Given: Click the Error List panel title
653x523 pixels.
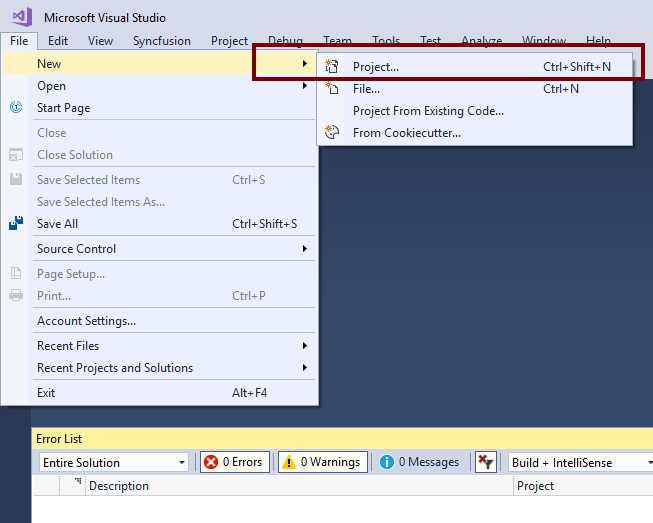Looking at the screenshot, I should click(x=59, y=438).
